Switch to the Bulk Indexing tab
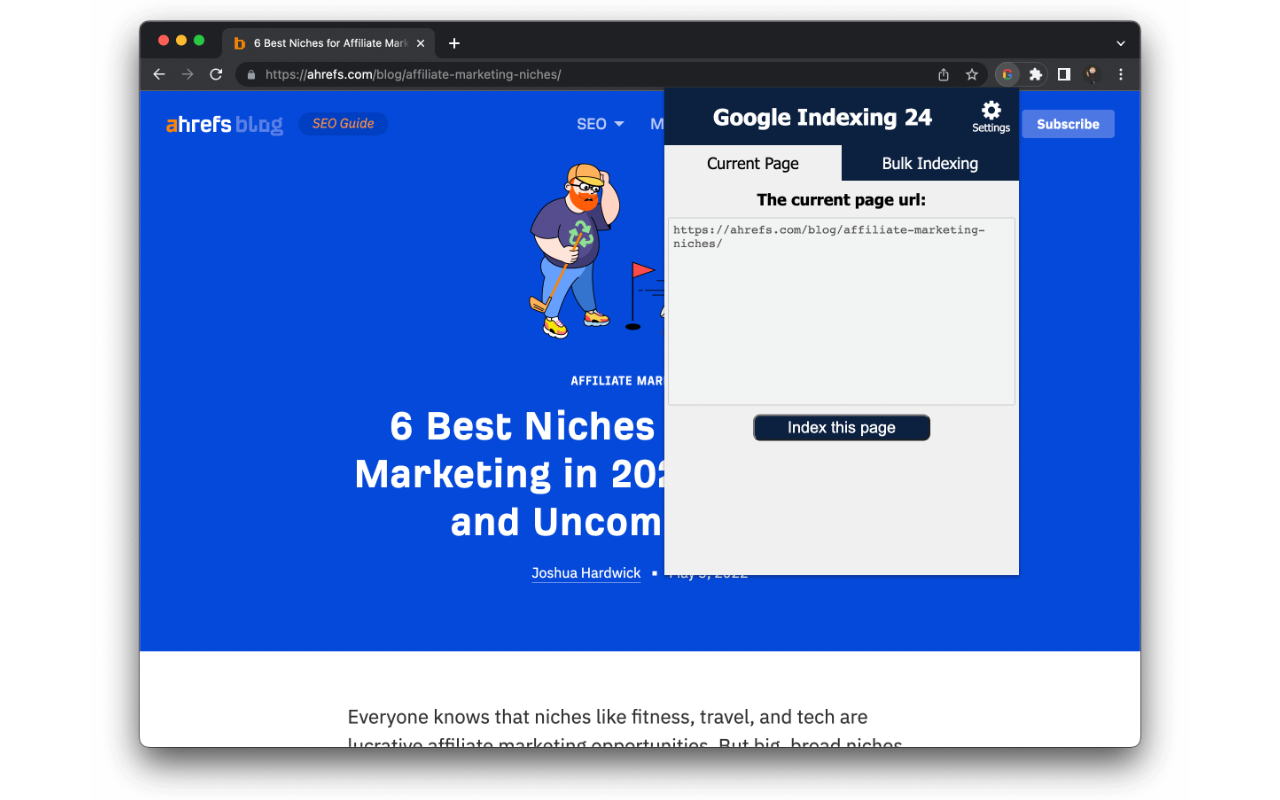1280x800 pixels. pyautogui.click(x=929, y=163)
